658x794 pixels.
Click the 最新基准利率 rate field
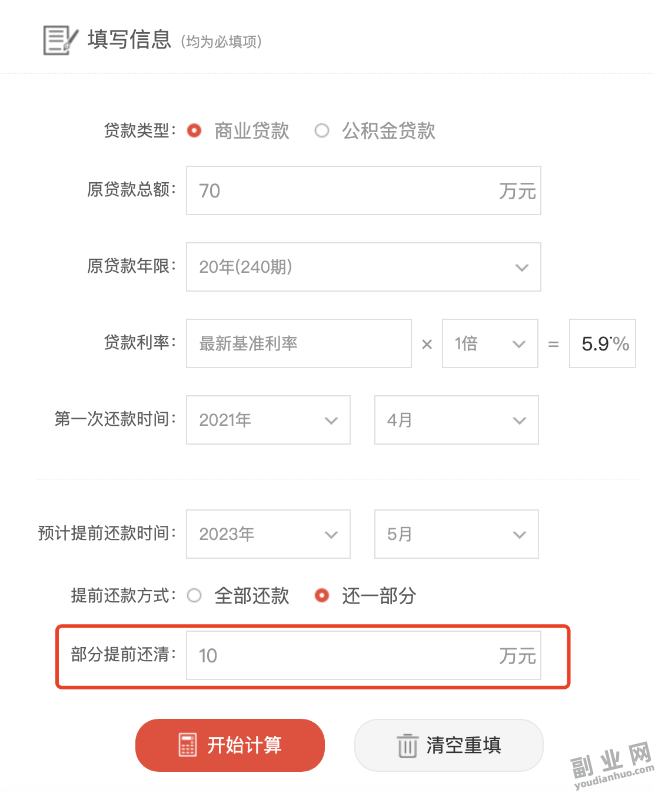299,344
